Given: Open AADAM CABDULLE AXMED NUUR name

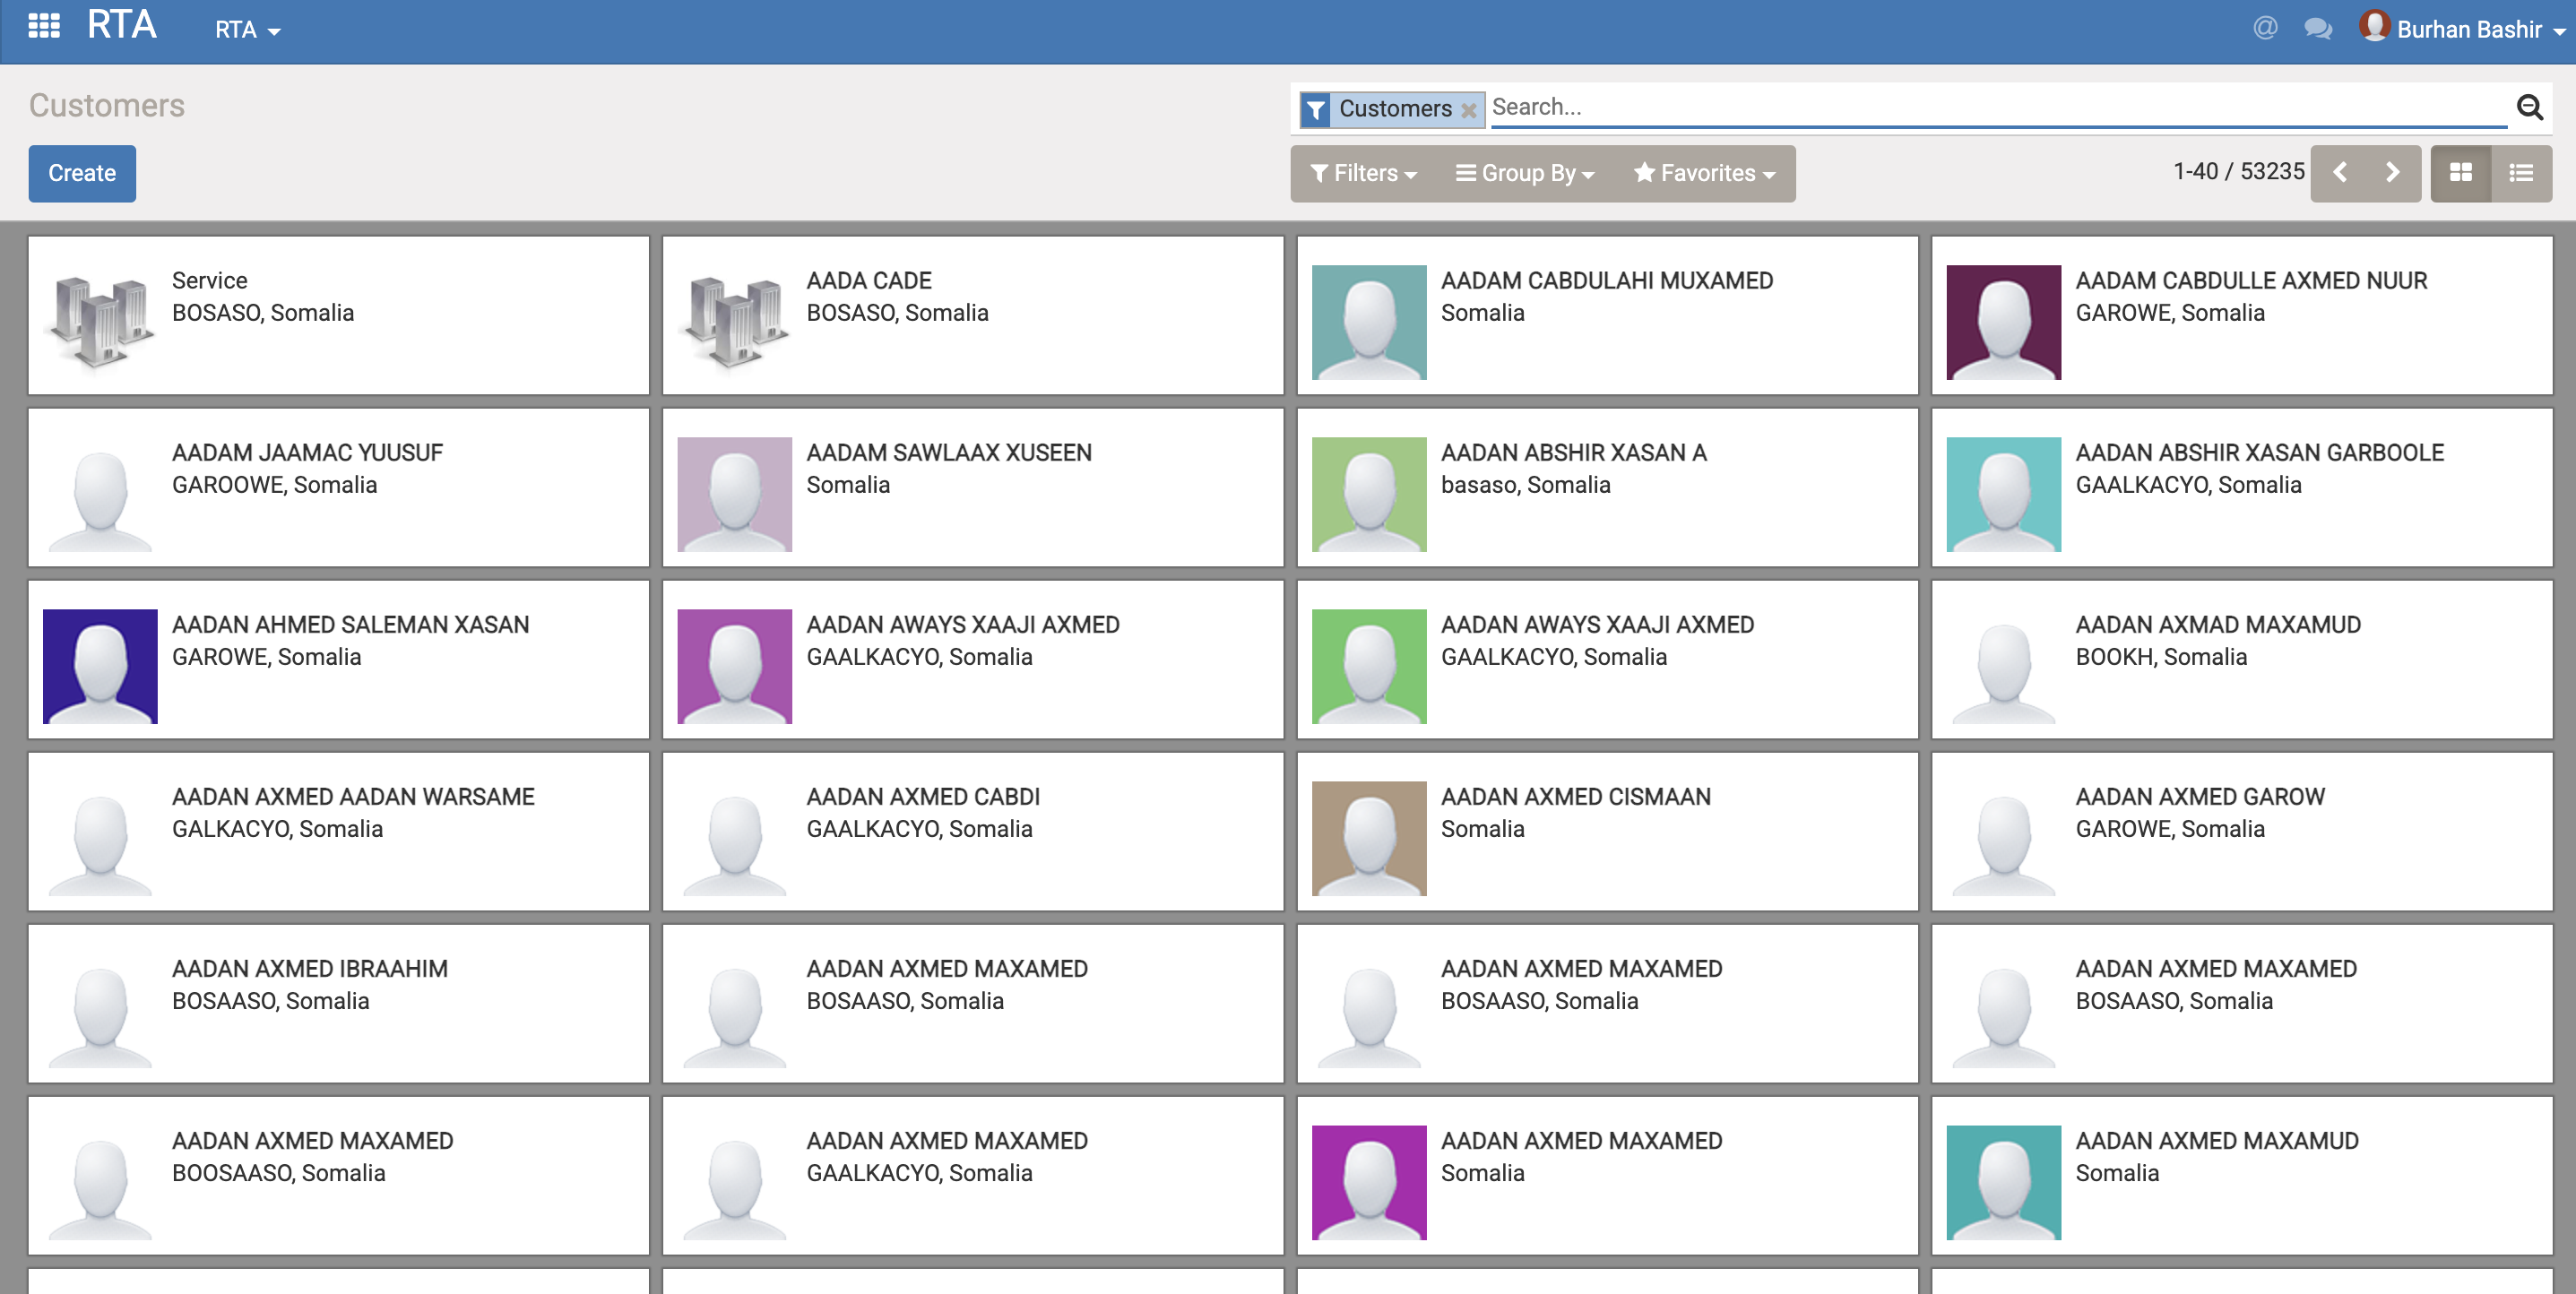Looking at the screenshot, I should tap(2251, 280).
